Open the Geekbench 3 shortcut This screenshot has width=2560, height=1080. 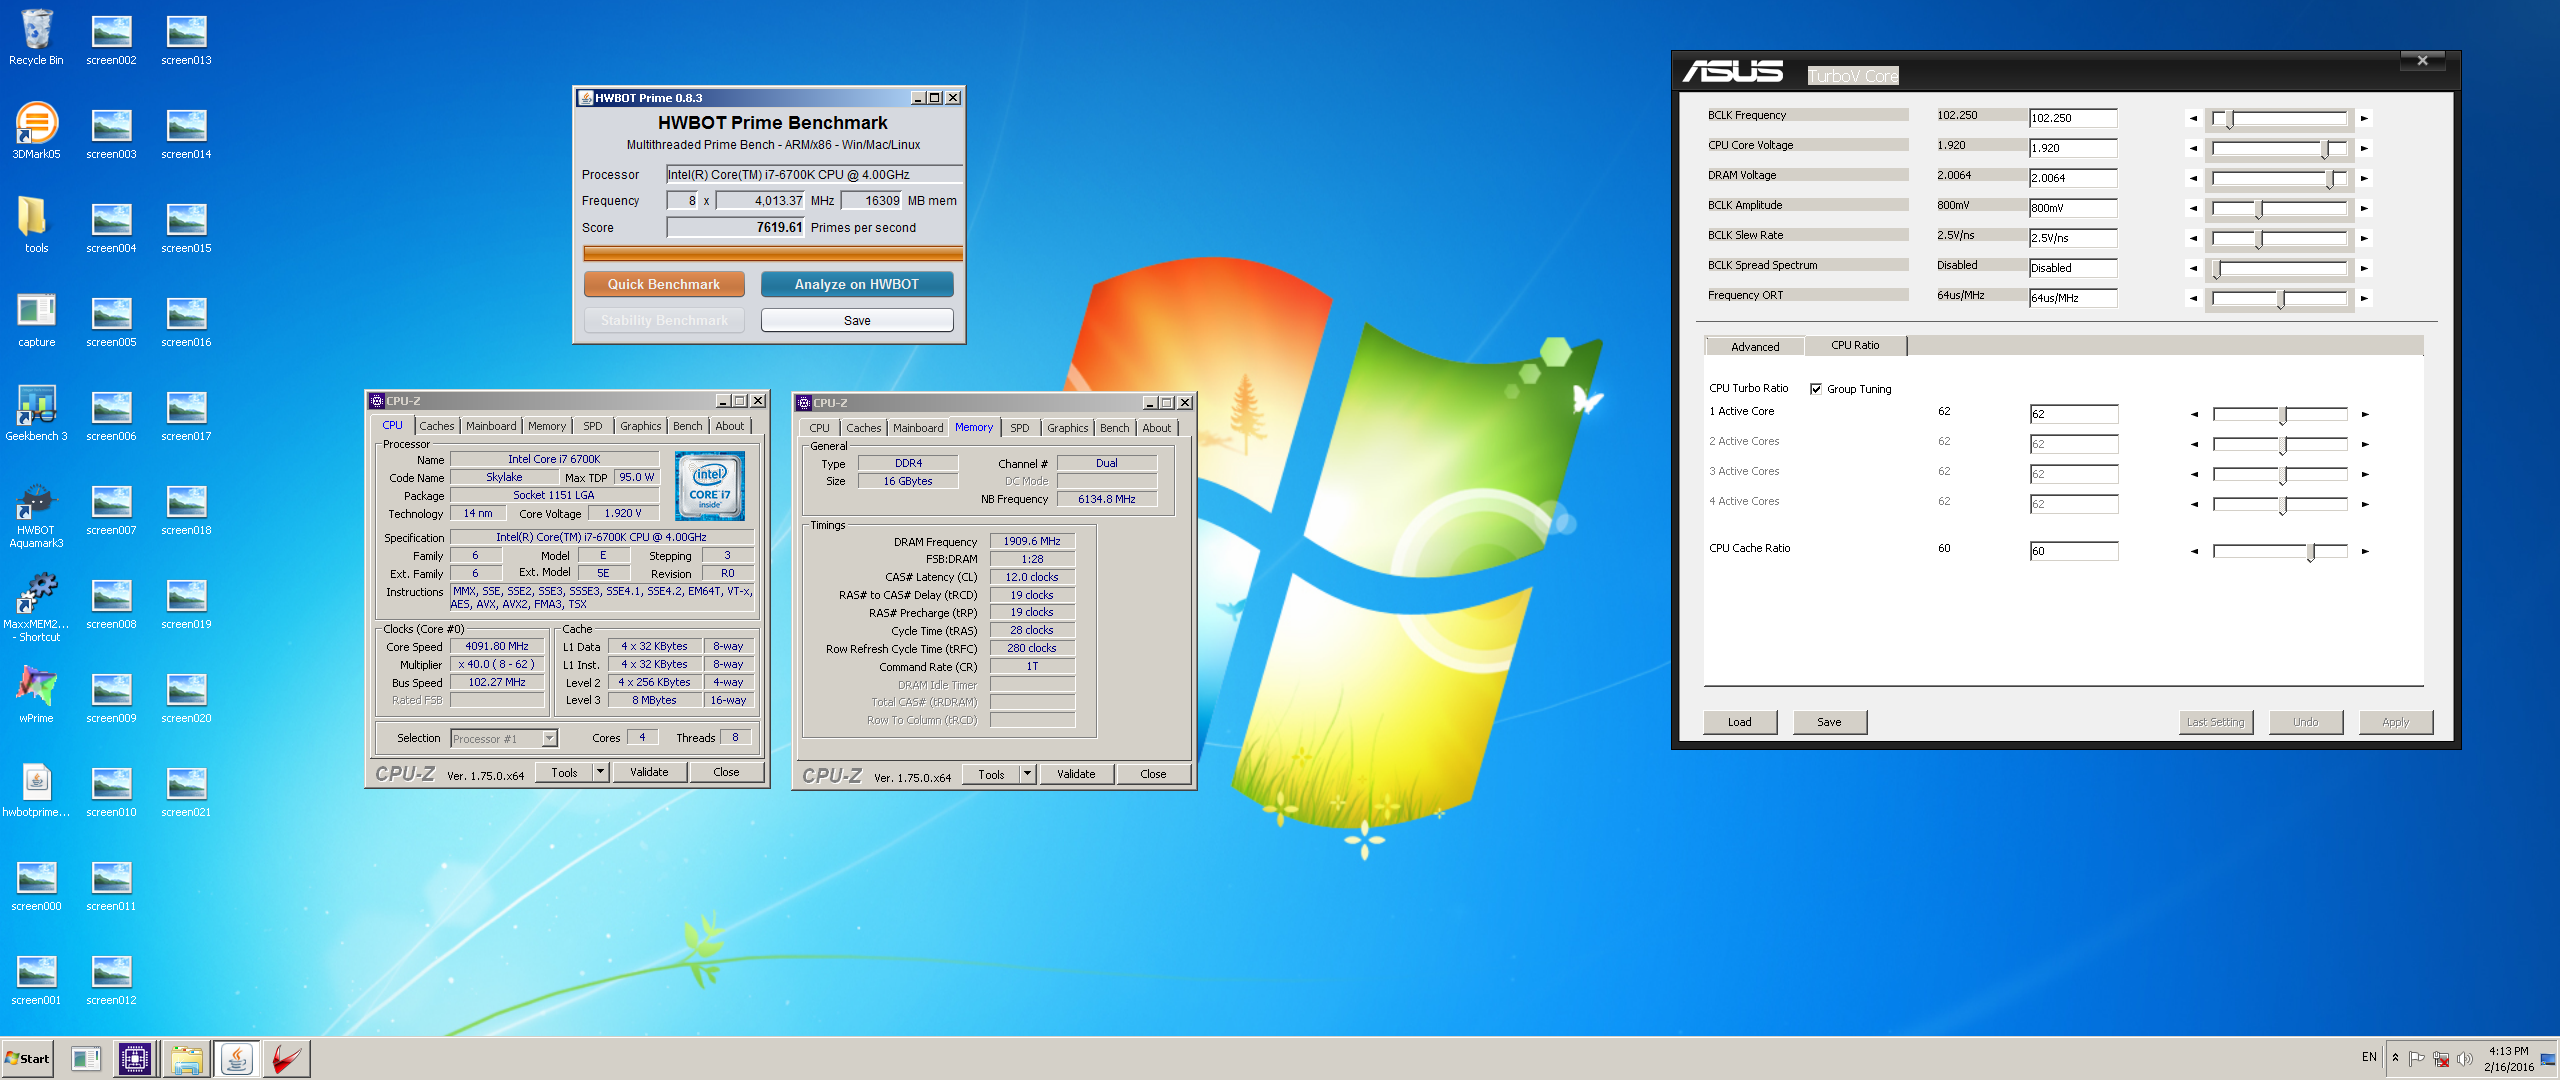36,413
